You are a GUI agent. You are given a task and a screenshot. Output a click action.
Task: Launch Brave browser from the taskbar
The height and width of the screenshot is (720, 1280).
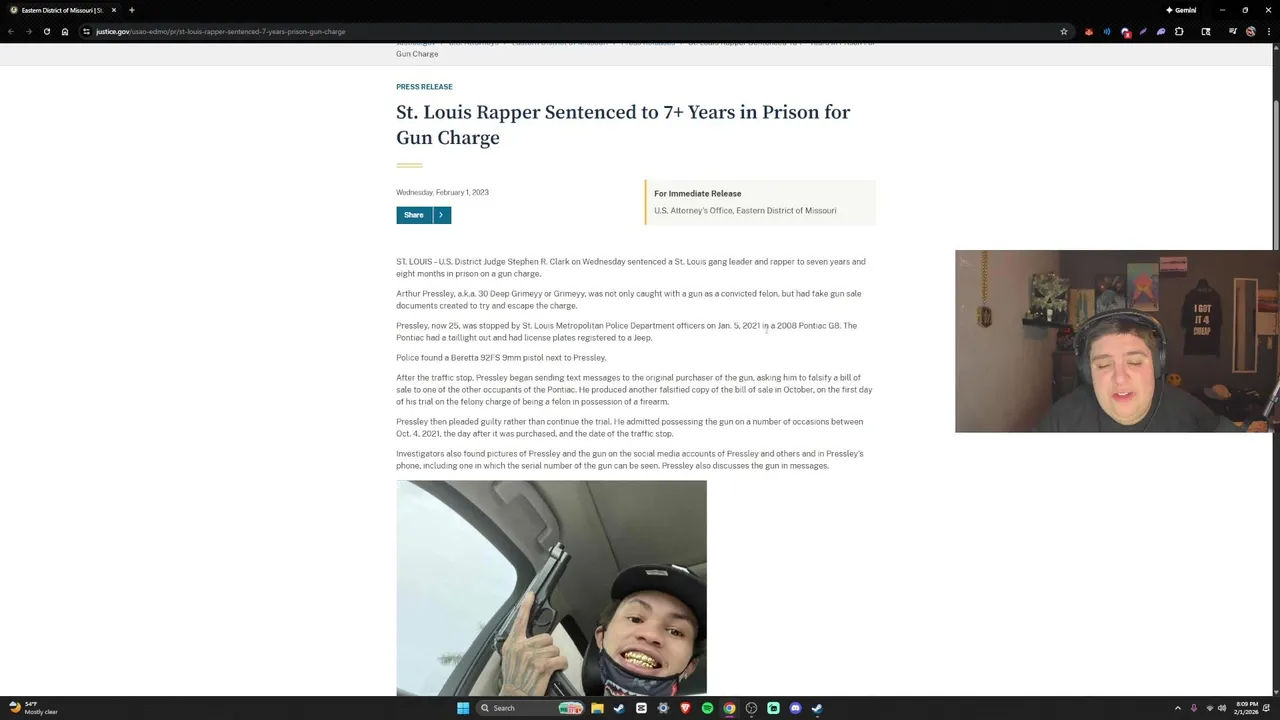[x=685, y=708]
